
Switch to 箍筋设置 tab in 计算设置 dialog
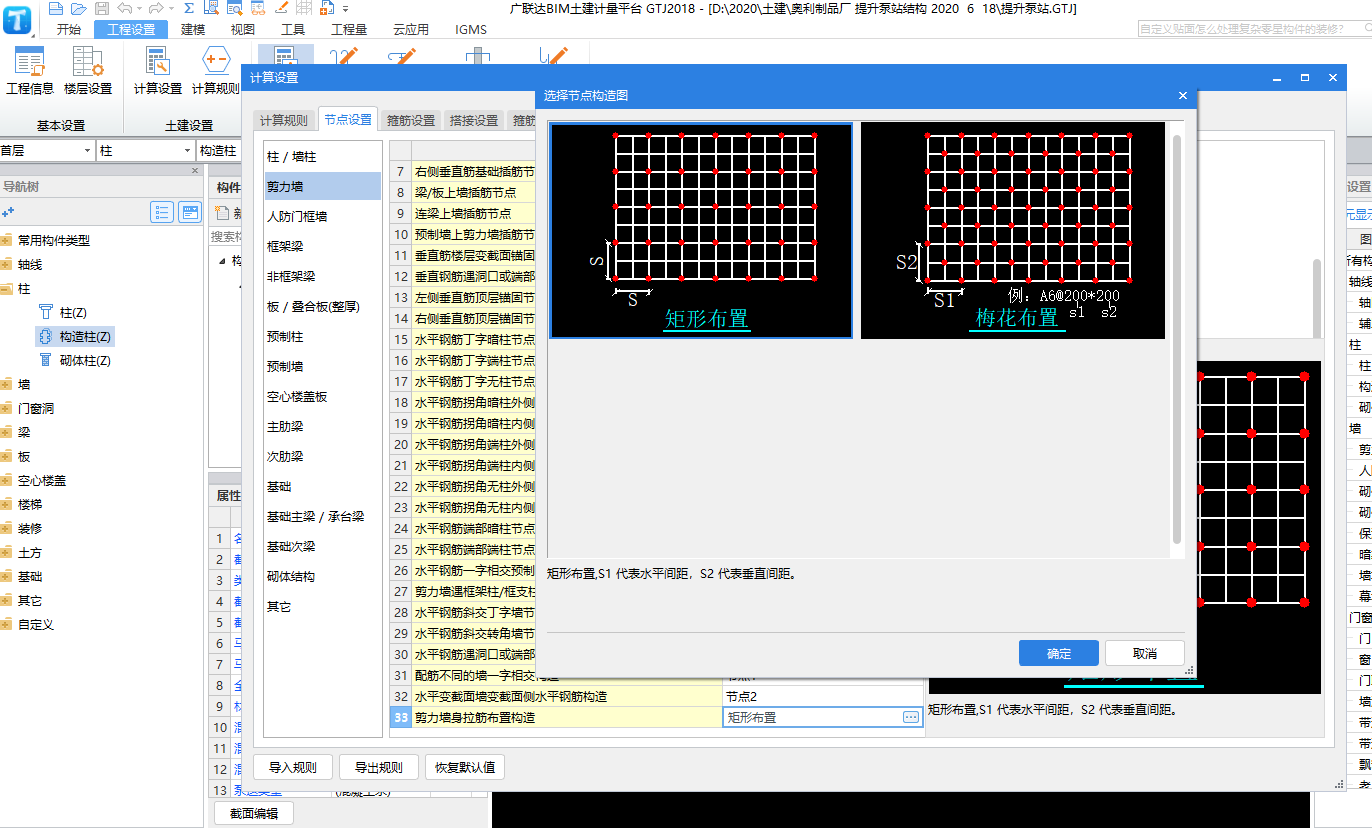pyautogui.click(x=411, y=120)
